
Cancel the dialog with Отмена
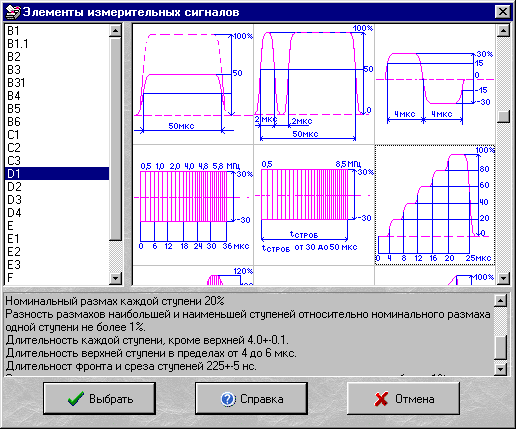pos(403,399)
